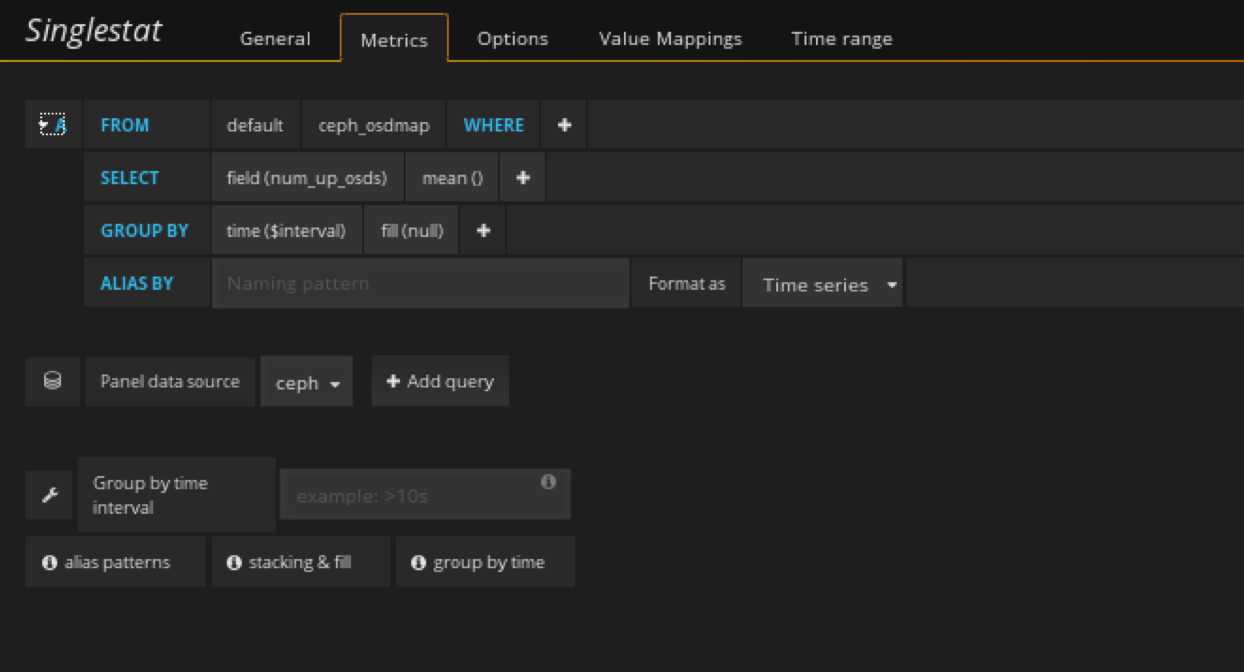Open the ceph data source dropdown

point(307,382)
